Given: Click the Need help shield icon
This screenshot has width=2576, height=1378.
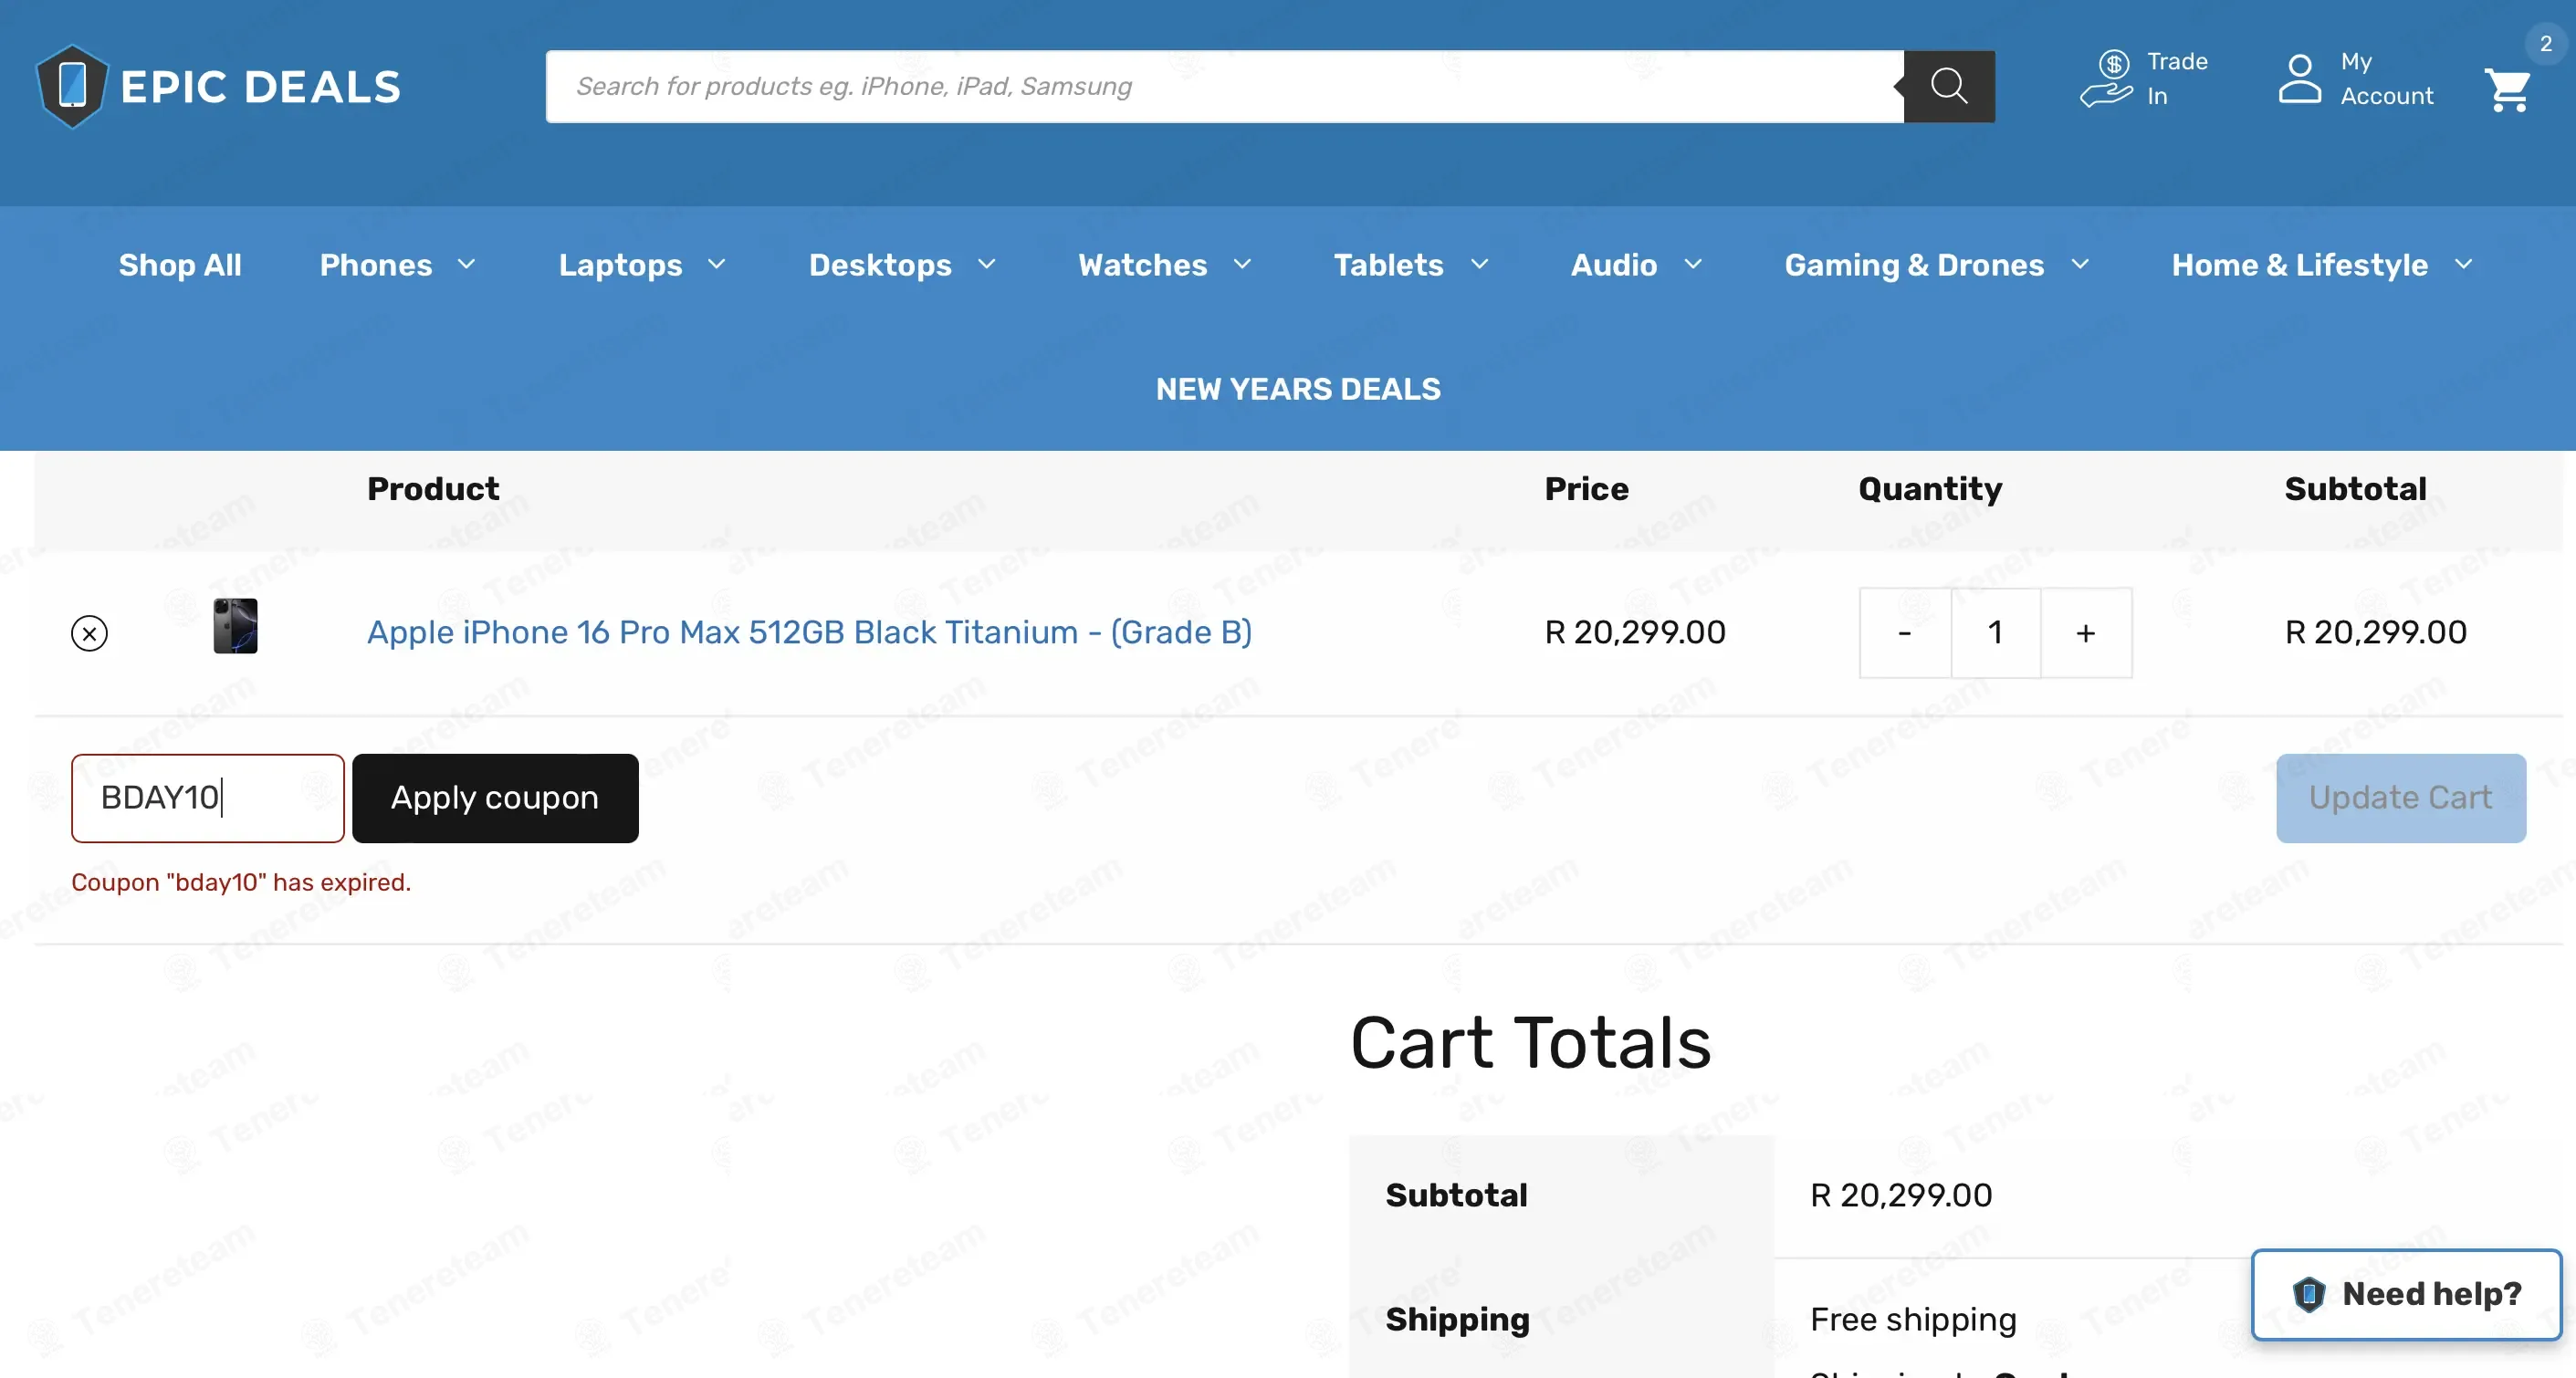Looking at the screenshot, I should 2309,1294.
